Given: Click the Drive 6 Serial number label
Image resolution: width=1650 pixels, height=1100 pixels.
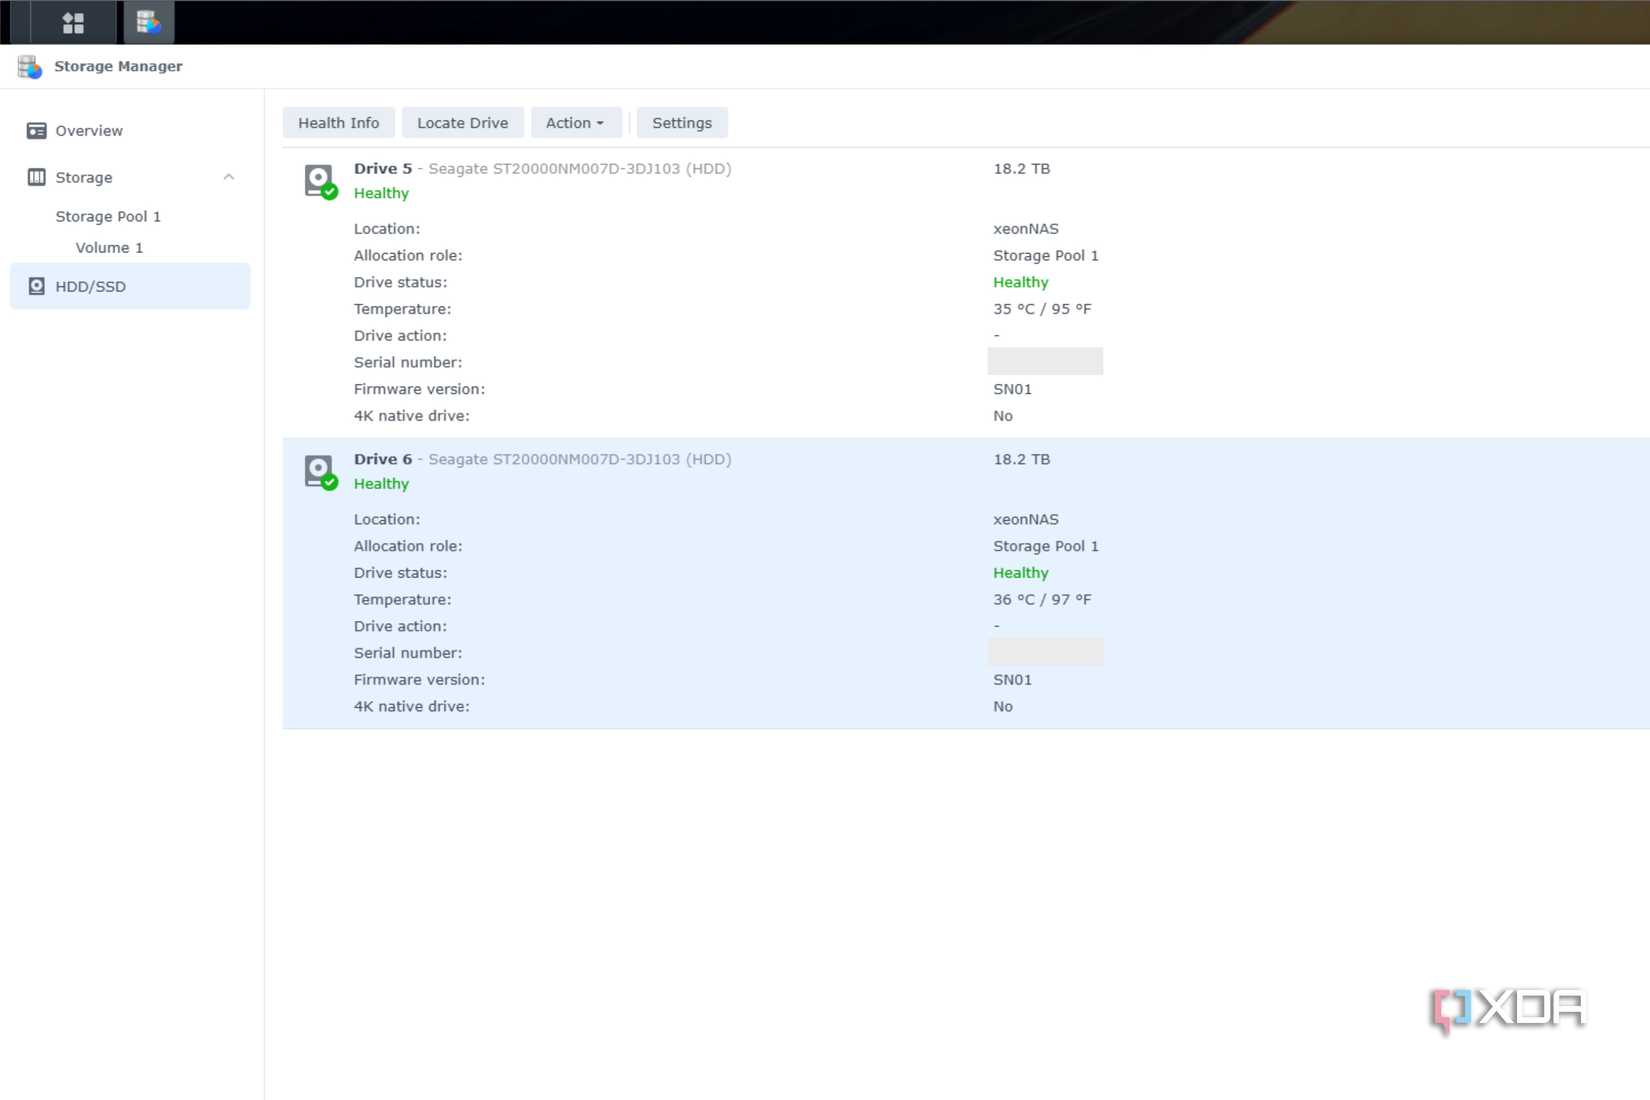Looking at the screenshot, I should (408, 653).
